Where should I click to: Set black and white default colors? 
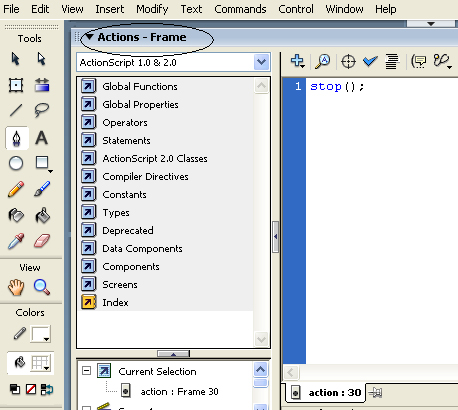point(15,389)
